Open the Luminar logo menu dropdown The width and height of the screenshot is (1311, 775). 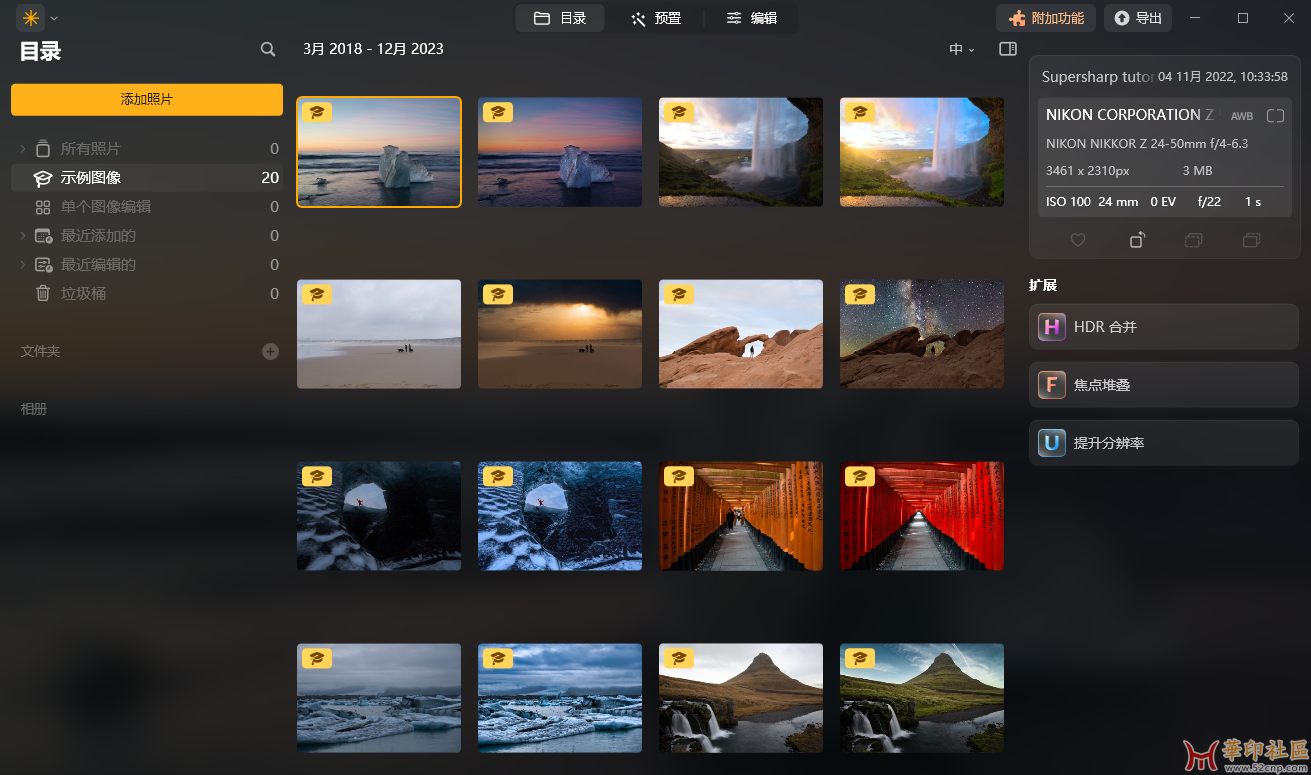click(37, 18)
